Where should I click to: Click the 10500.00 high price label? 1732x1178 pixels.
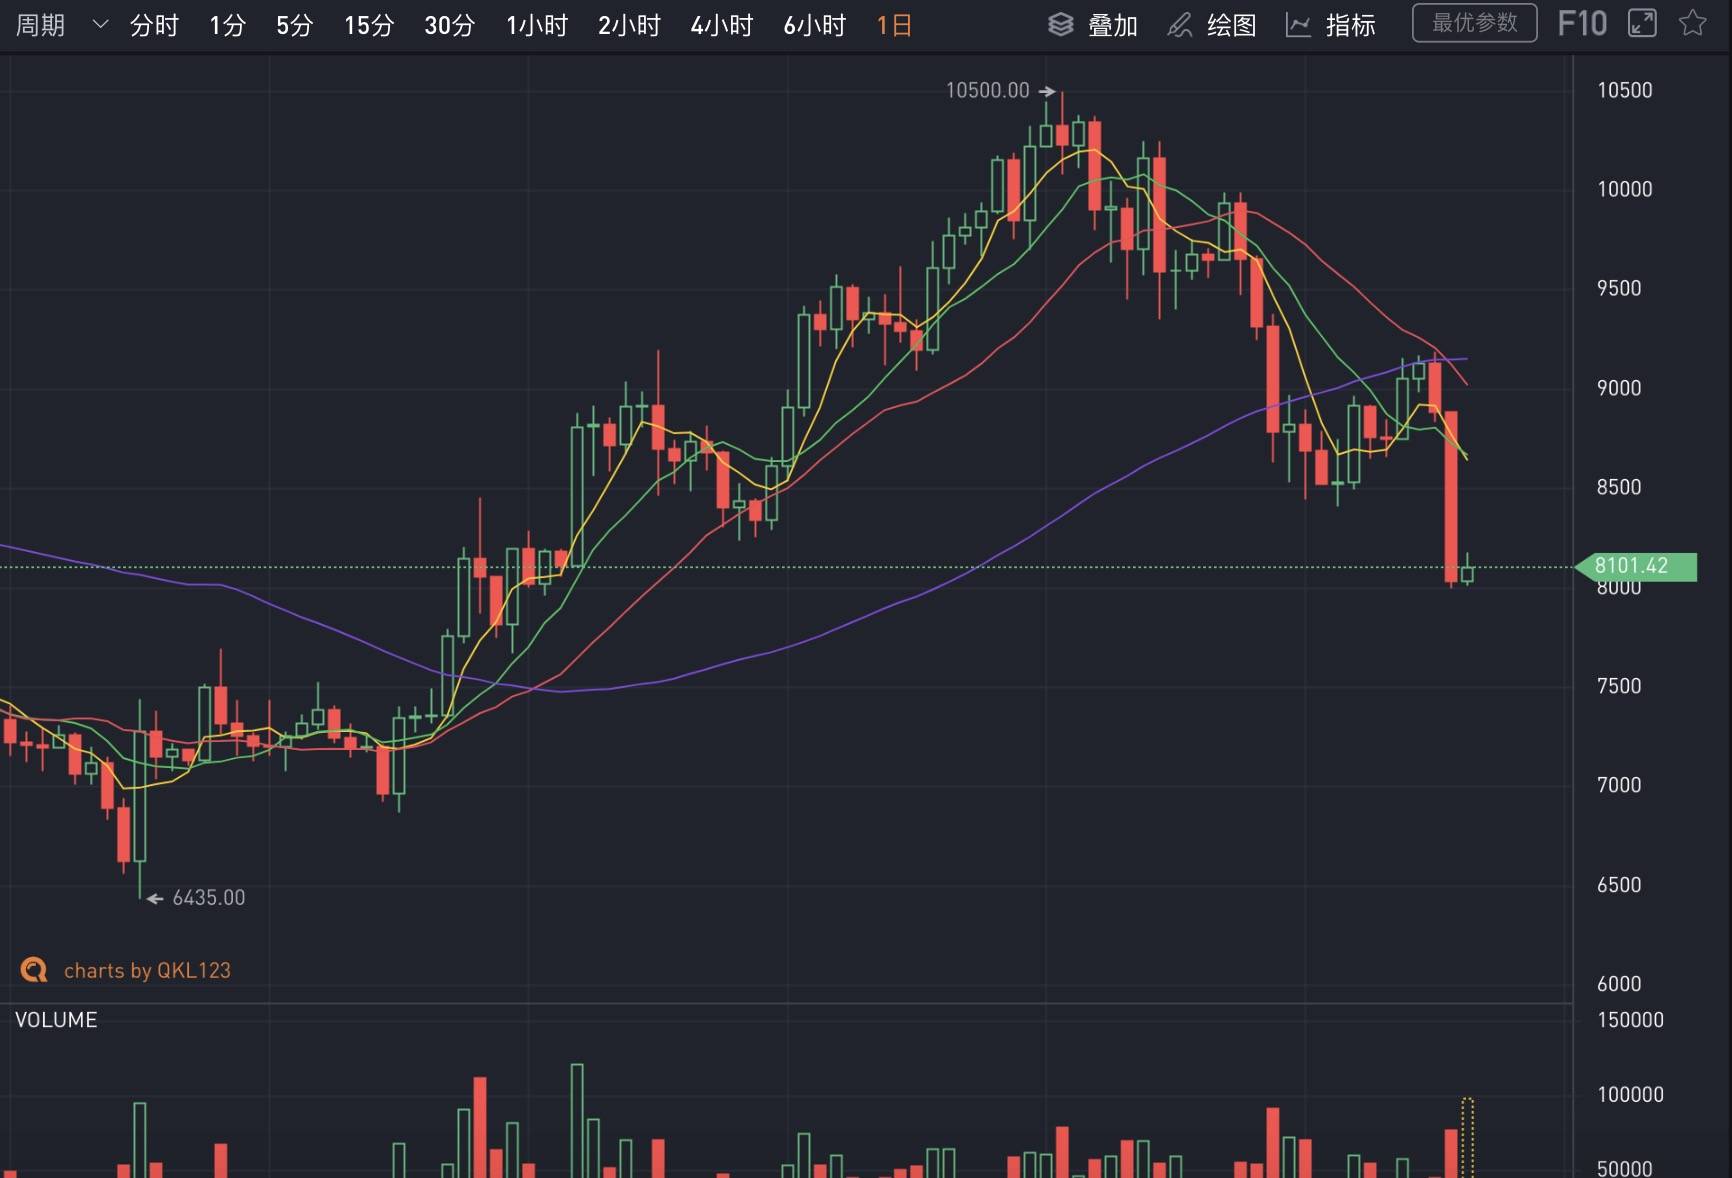[987, 90]
